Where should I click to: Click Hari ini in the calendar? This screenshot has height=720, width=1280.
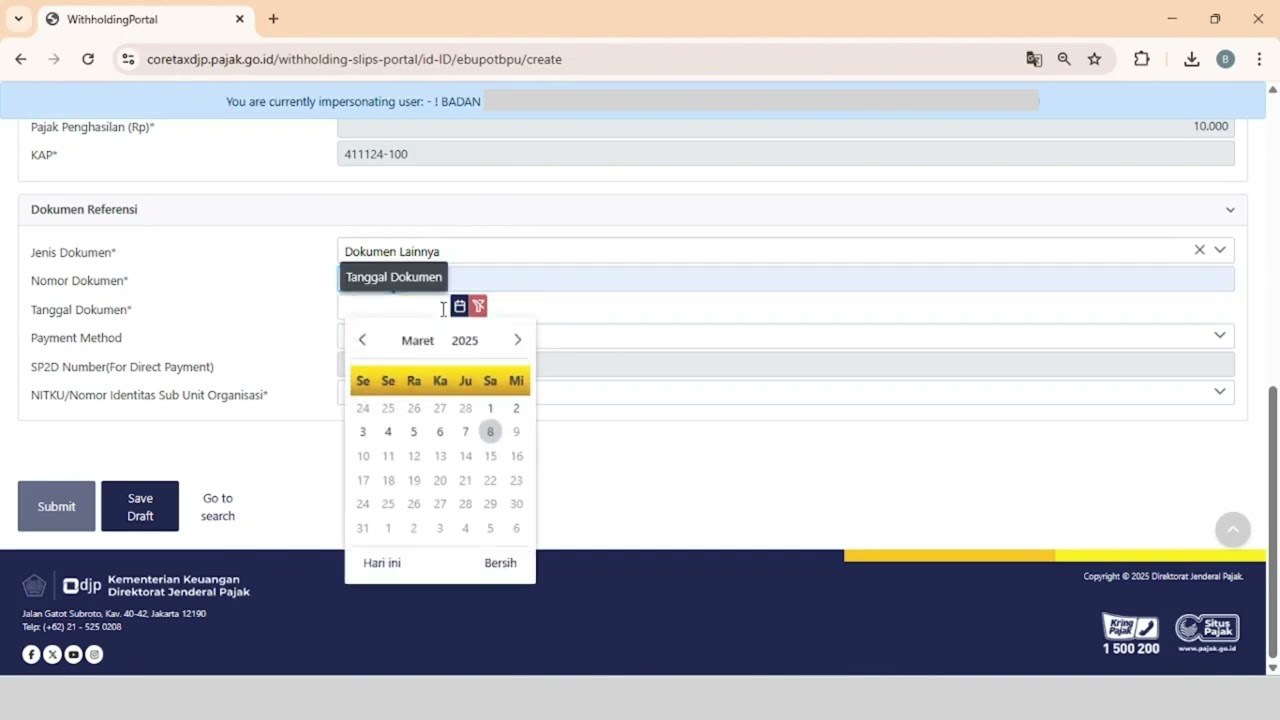(x=382, y=563)
